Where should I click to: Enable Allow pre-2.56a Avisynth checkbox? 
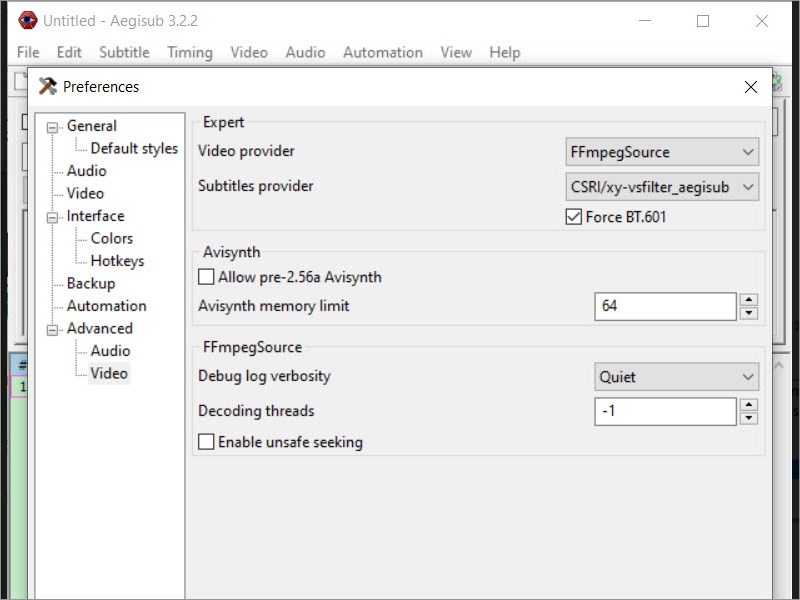(207, 277)
